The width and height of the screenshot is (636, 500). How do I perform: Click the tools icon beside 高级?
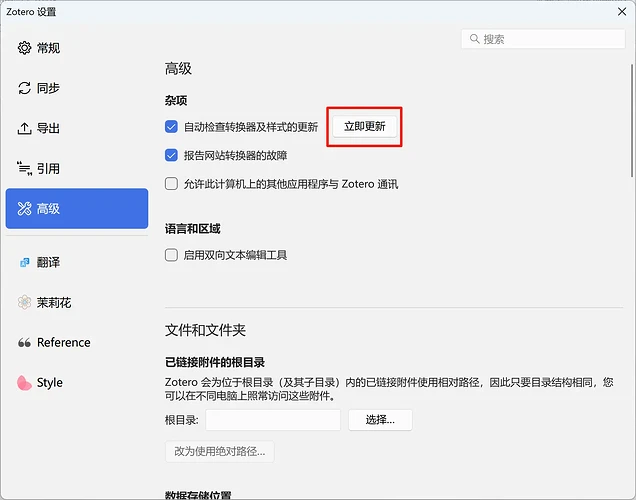pyautogui.click(x=24, y=209)
